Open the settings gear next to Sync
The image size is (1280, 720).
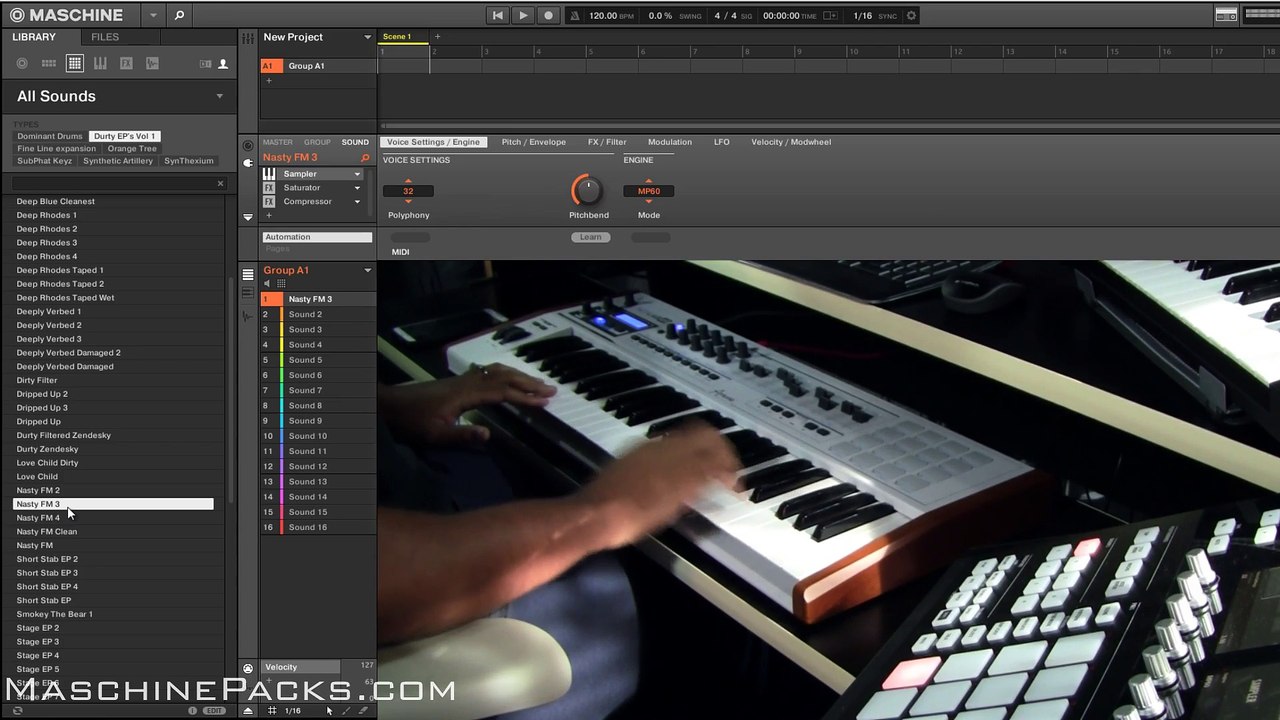[x=911, y=16]
